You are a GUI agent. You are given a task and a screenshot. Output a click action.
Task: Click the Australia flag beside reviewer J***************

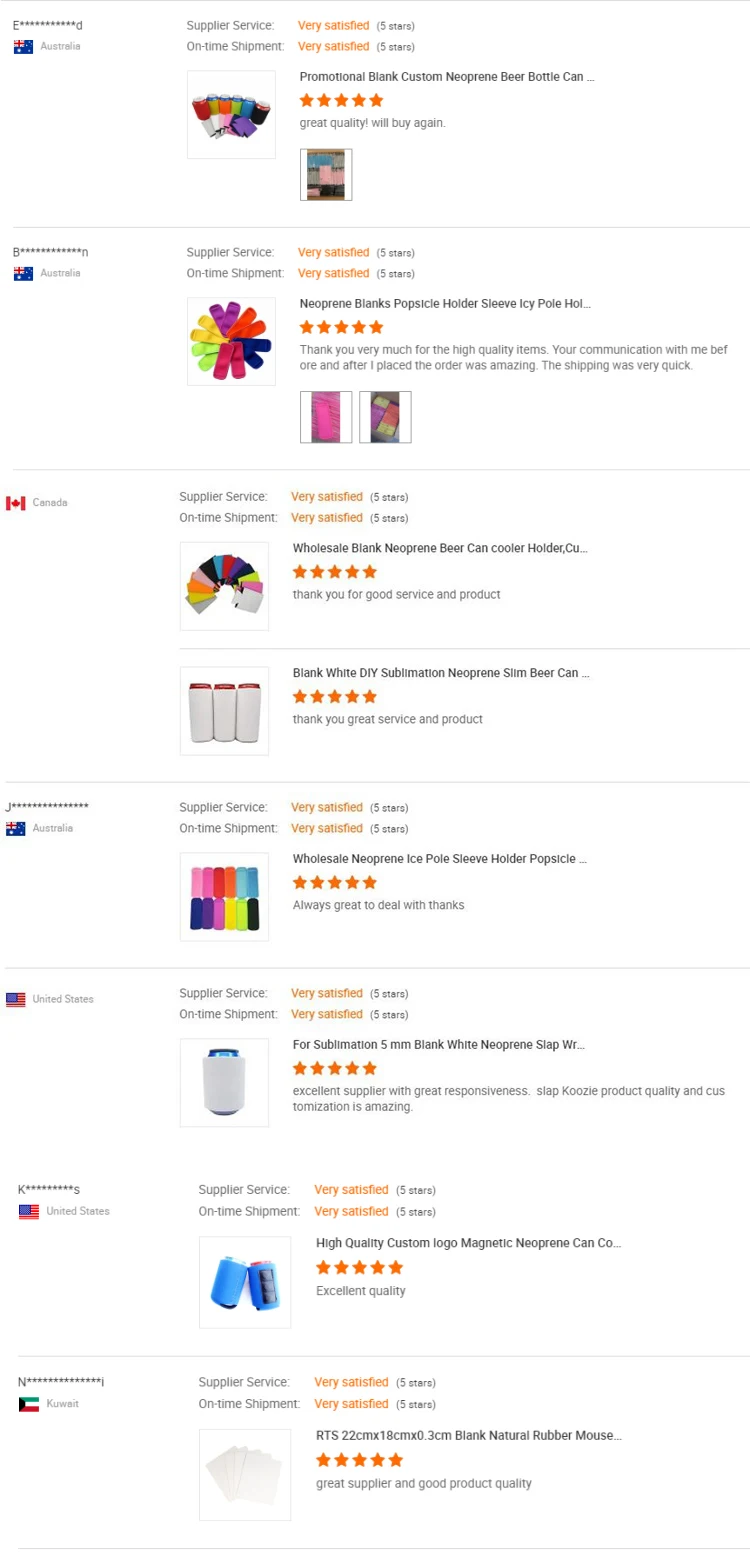(16, 828)
